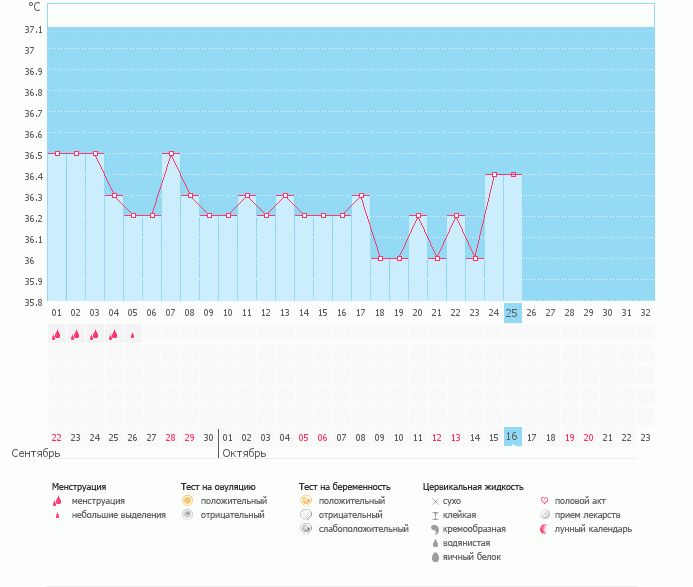
Task: Select highlighted cycle day 25 on axis
Action: coord(512,313)
